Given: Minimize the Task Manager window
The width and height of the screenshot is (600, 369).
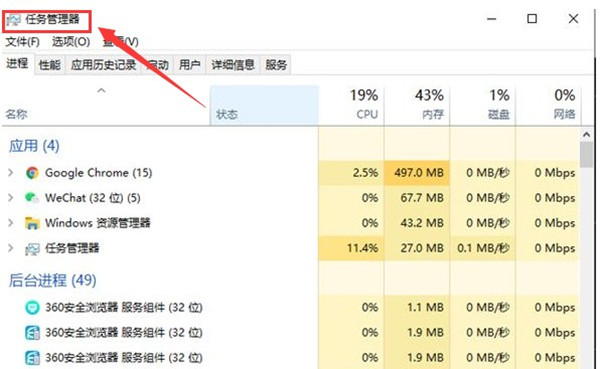Looking at the screenshot, I should (x=492, y=18).
